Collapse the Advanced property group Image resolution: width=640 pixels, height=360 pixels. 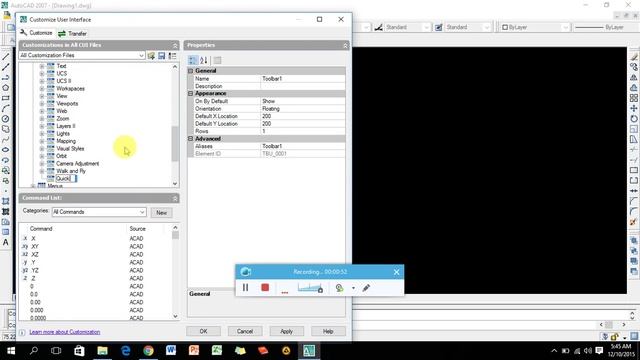click(191, 139)
